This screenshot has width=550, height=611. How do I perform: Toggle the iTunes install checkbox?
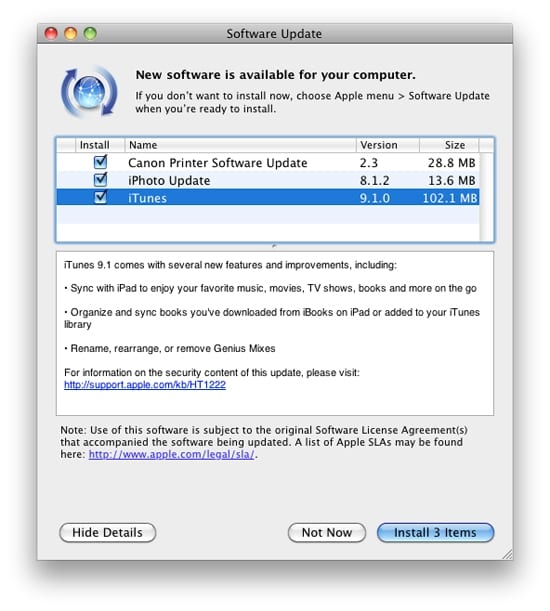[x=101, y=197]
